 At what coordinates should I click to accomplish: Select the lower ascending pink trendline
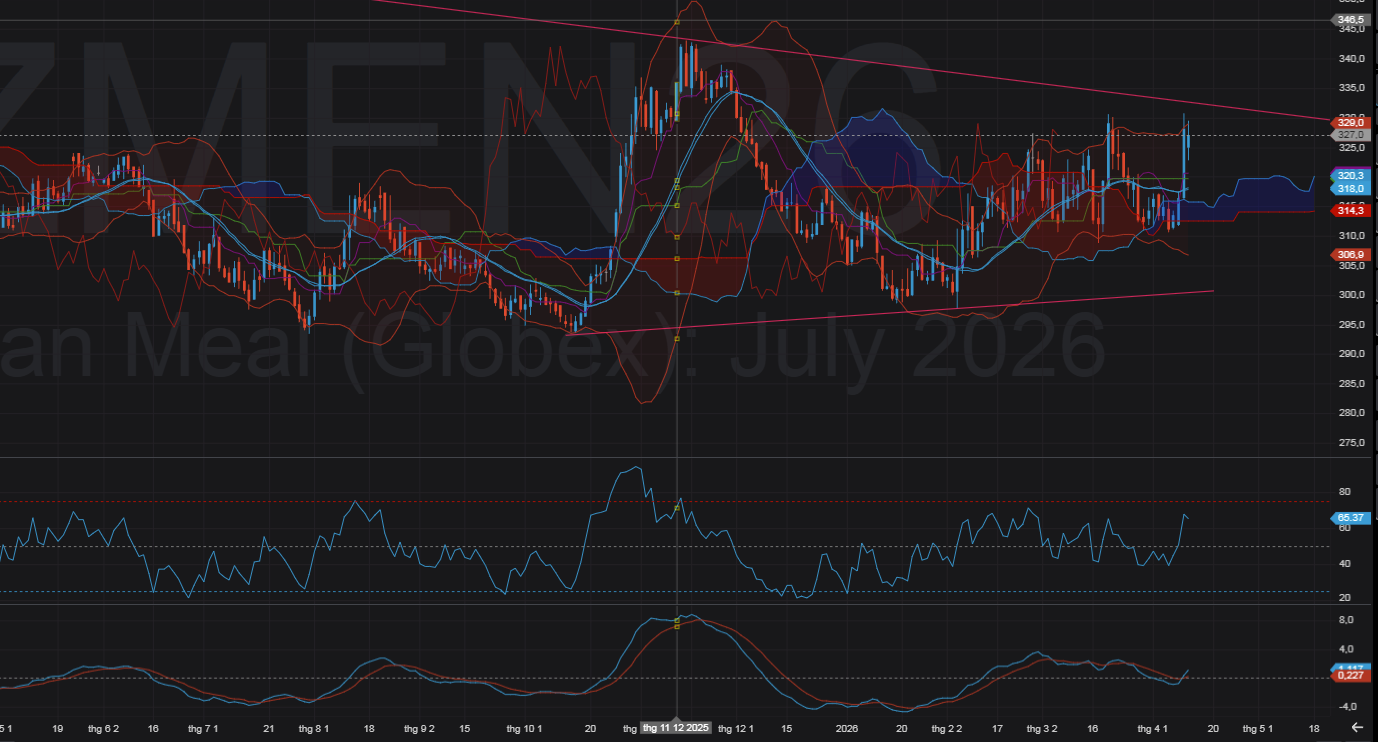click(x=900, y=313)
